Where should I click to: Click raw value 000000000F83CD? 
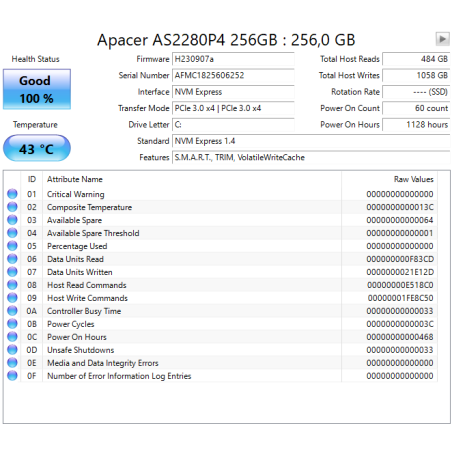point(400,259)
